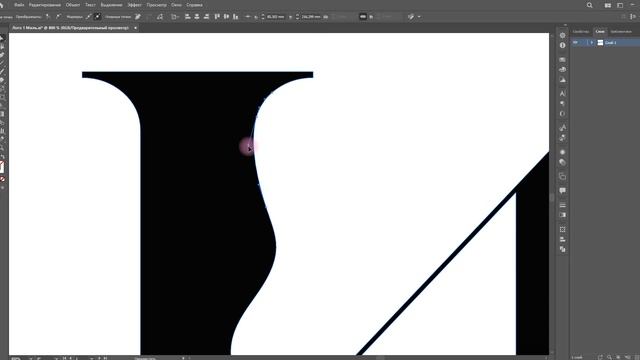Viewport: 640px width, 360px height.
Task: Open the workspace switcher icon
Action: 620,5
